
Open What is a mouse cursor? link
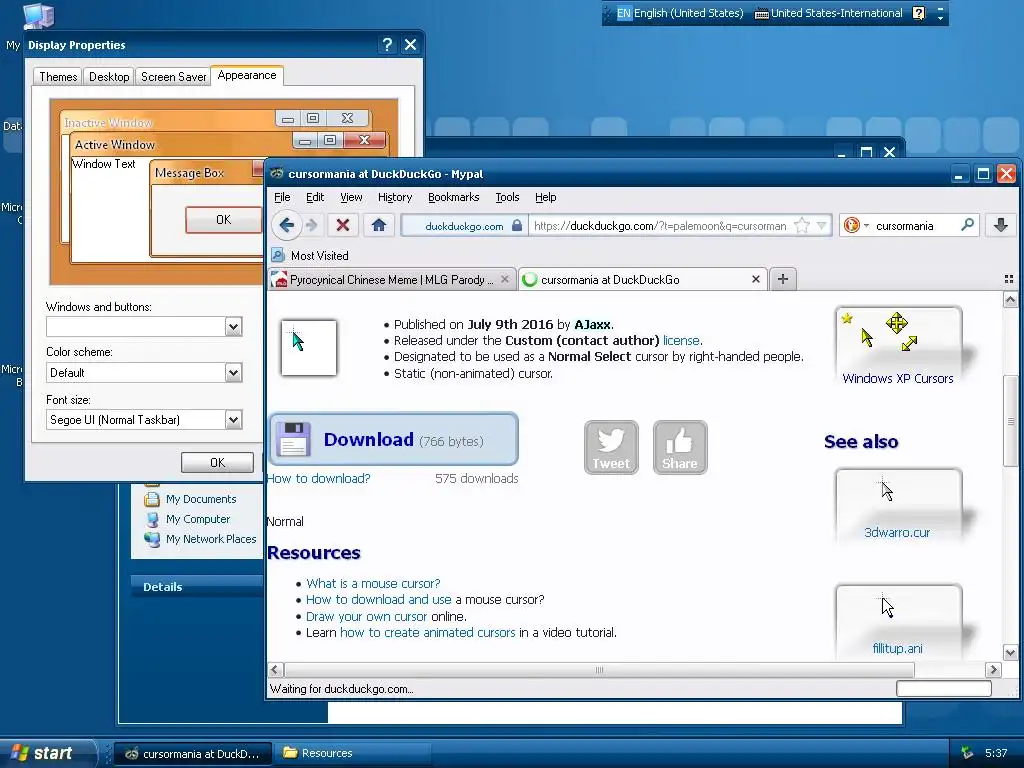373,583
